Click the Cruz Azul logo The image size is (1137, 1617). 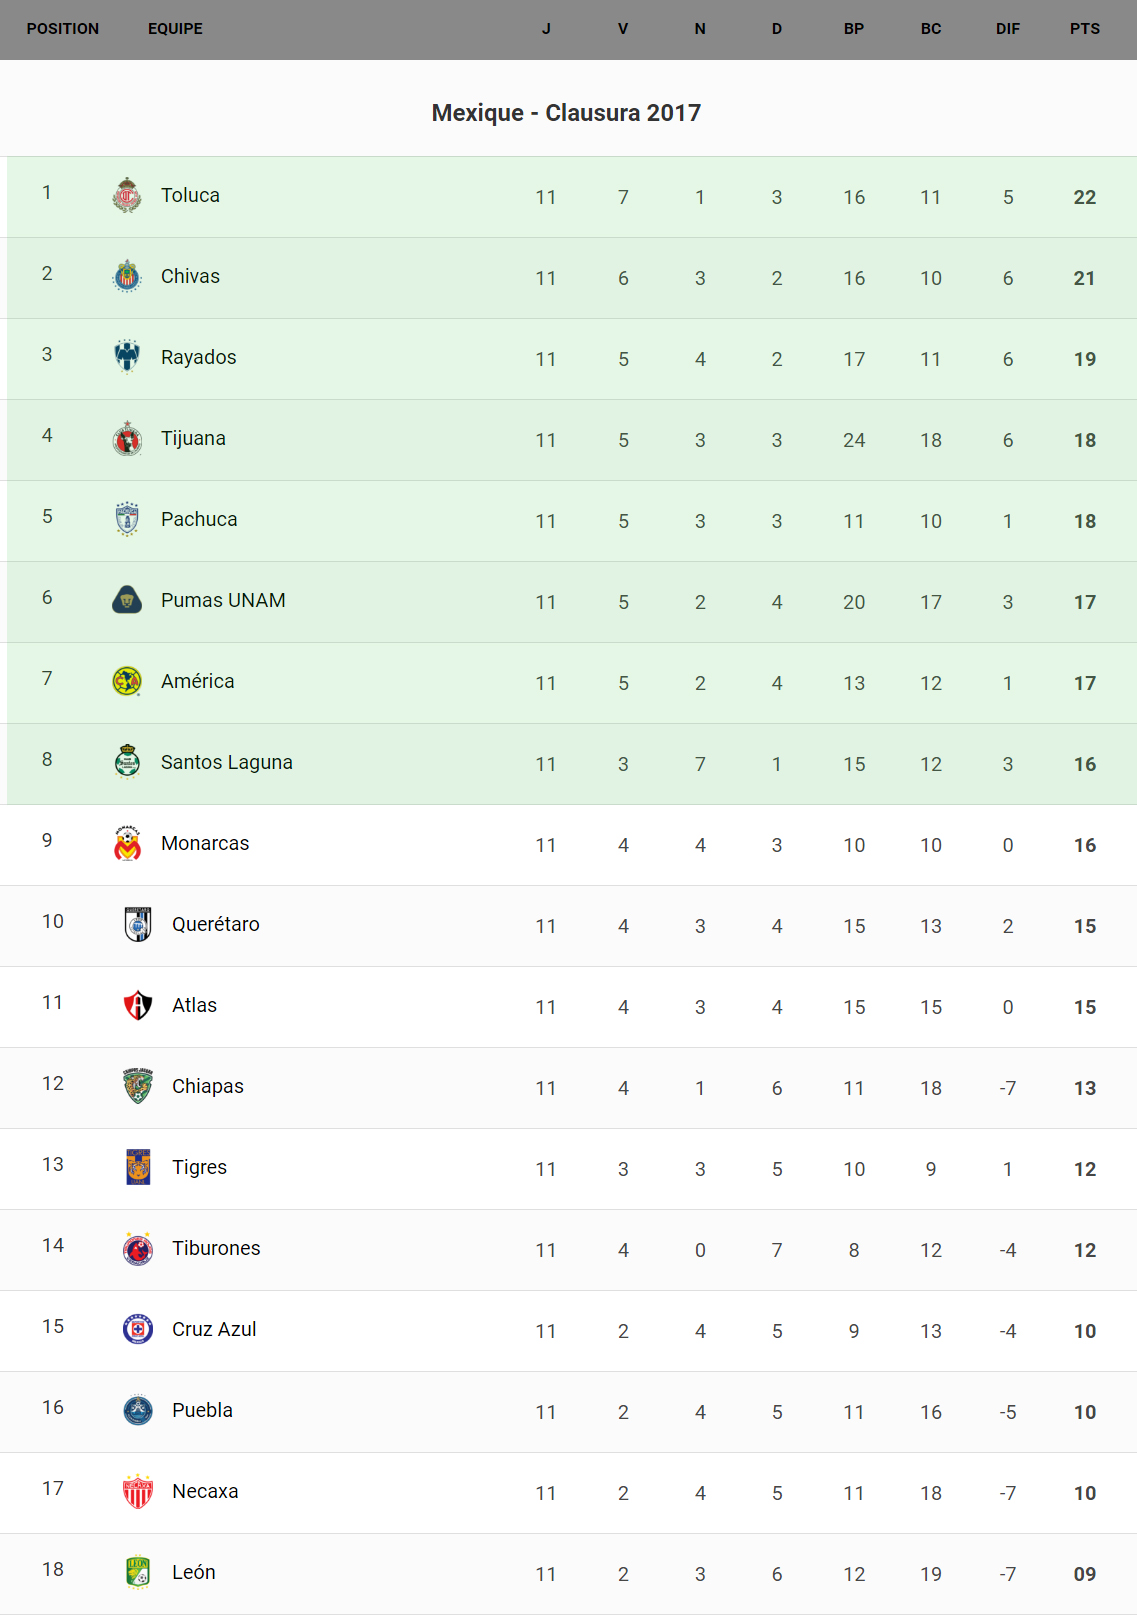(138, 1329)
